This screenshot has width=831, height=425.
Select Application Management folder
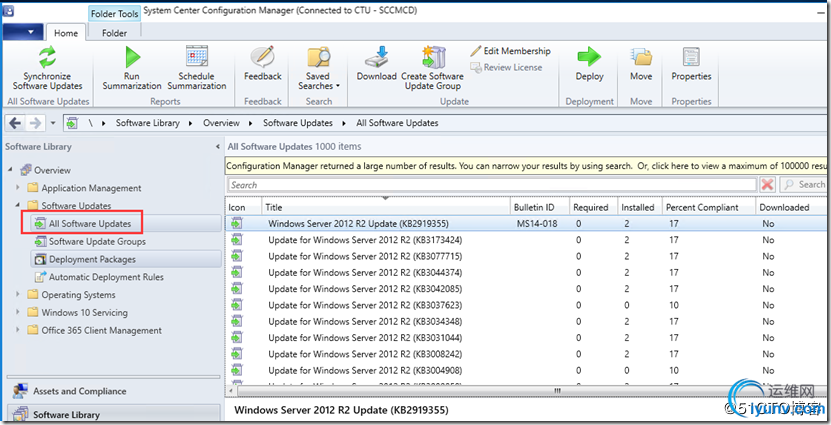(84, 188)
